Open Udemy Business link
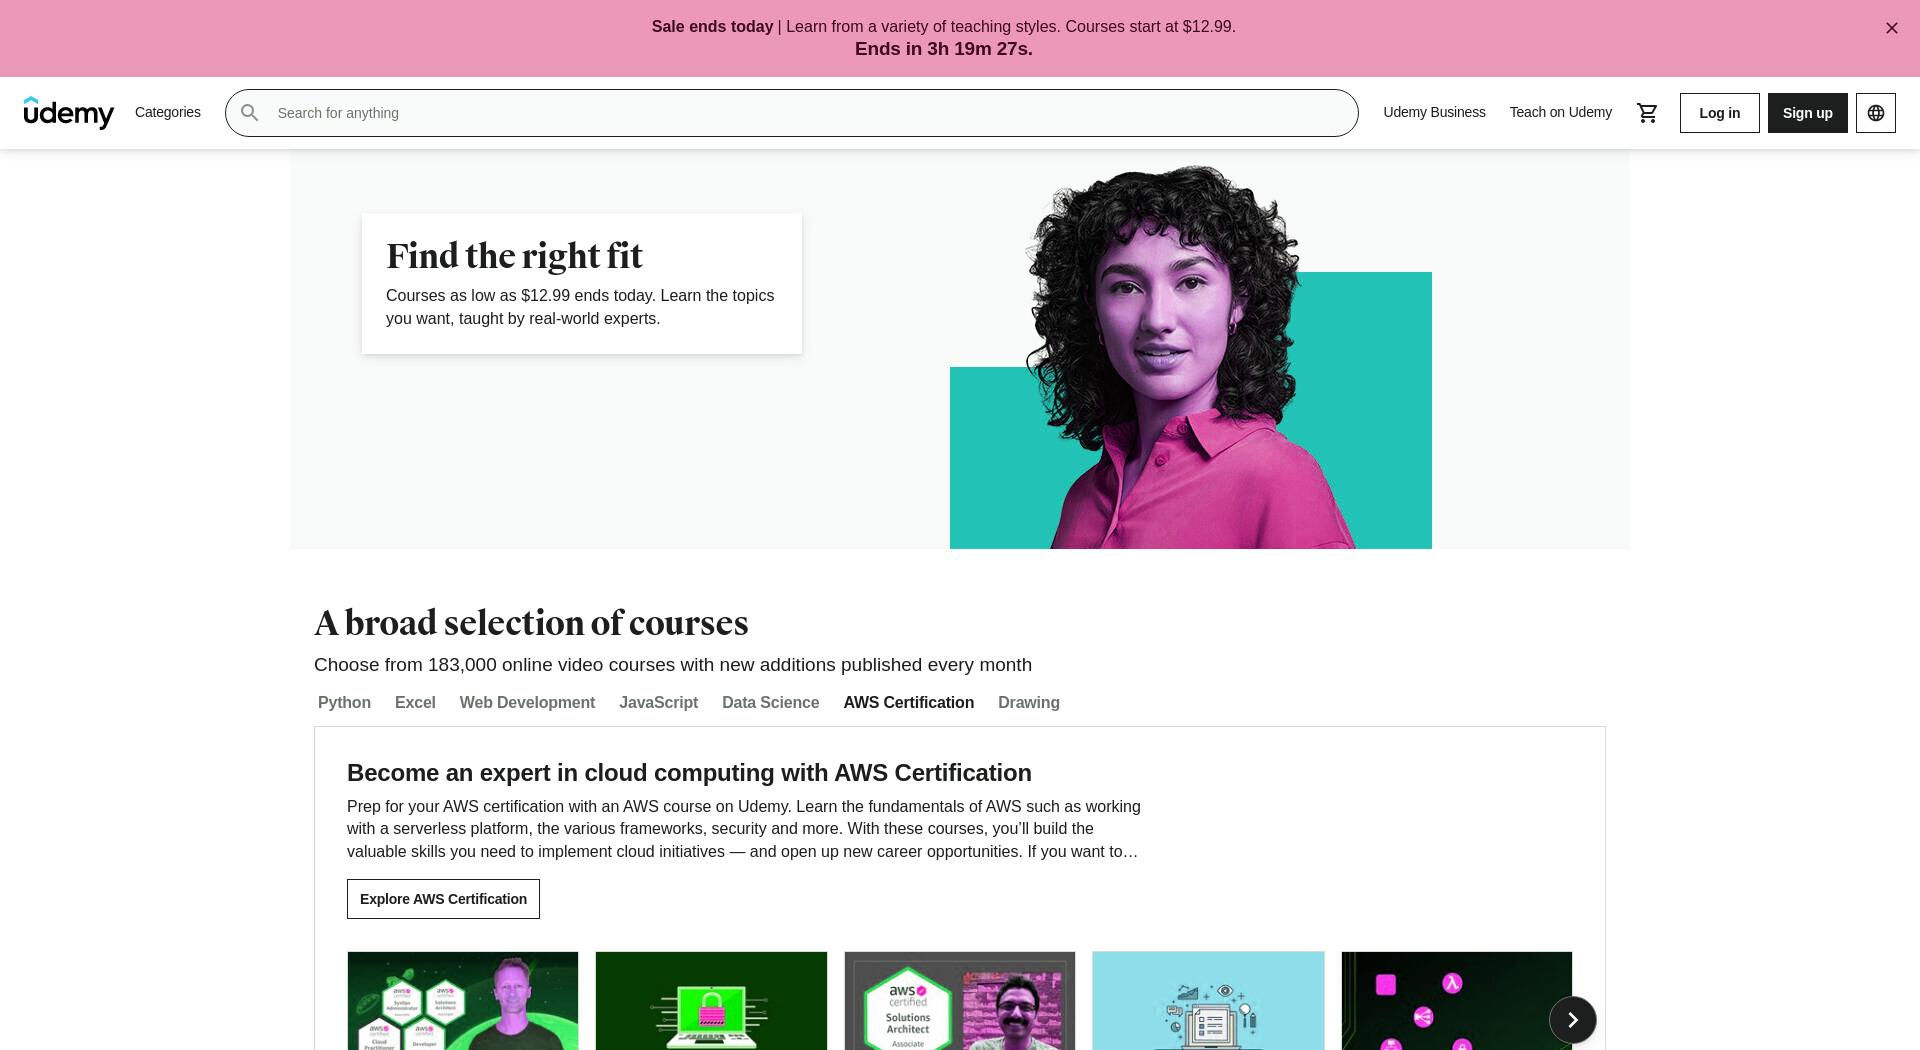This screenshot has height=1050, width=1920. click(x=1434, y=112)
